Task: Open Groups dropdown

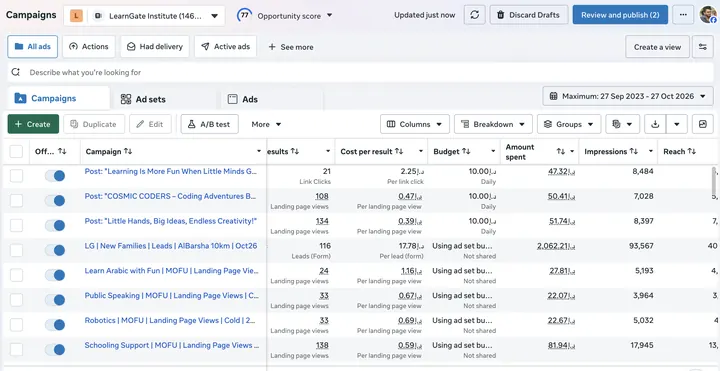Action: click(569, 124)
